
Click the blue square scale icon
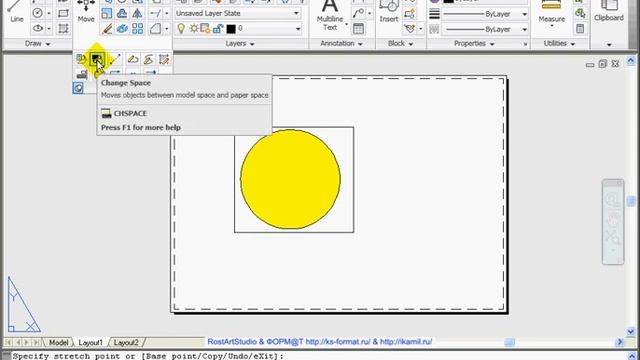point(107,13)
